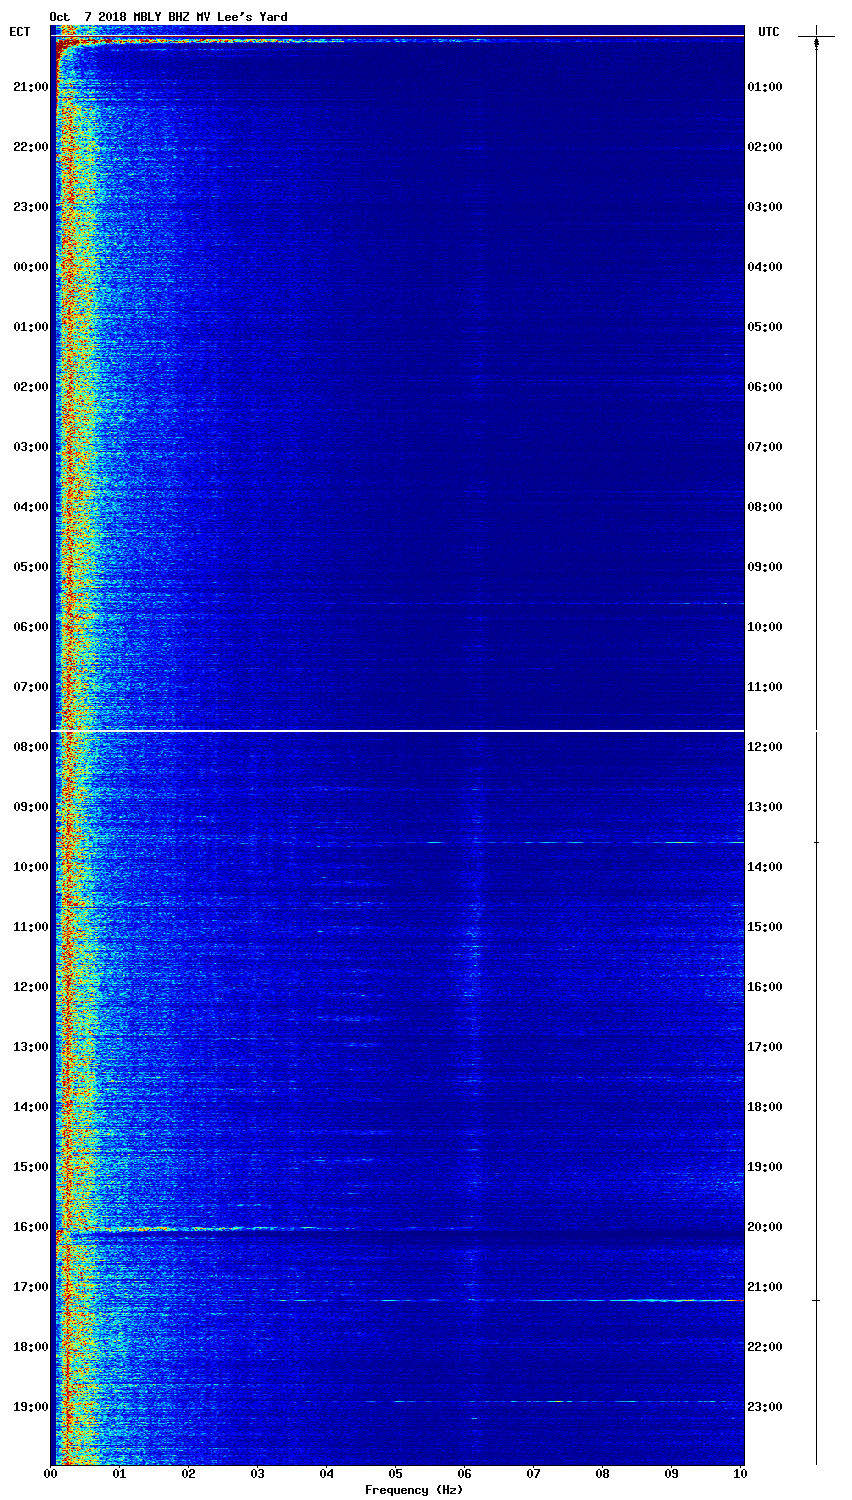Pick the 07:00 UTC time label
This screenshot has height=1500, width=852.
click(765, 447)
